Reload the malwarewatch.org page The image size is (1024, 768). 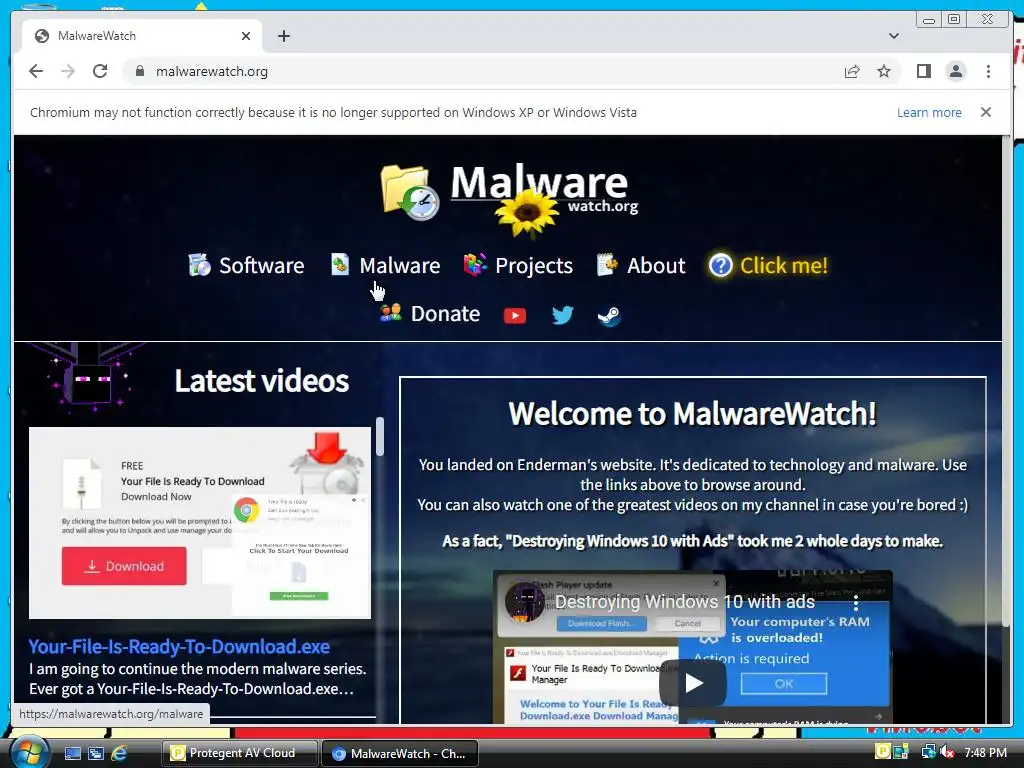[x=100, y=71]
